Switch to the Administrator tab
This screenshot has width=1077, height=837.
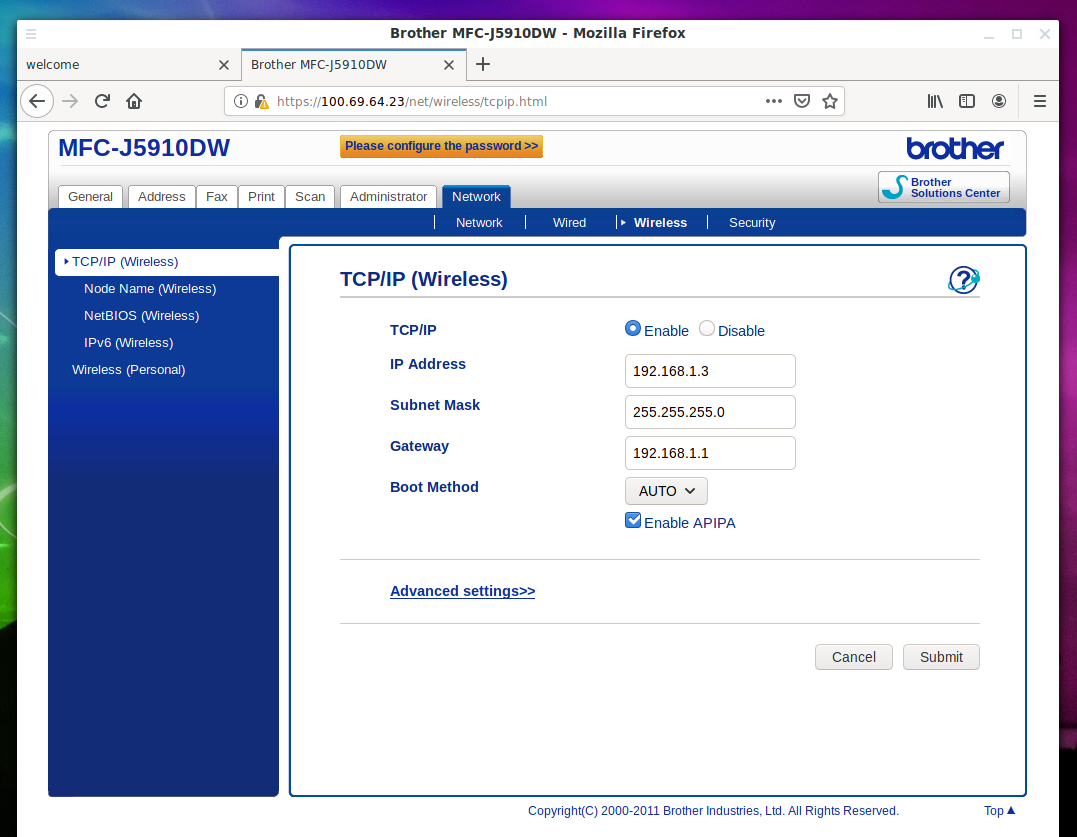[x=388, y=197]
